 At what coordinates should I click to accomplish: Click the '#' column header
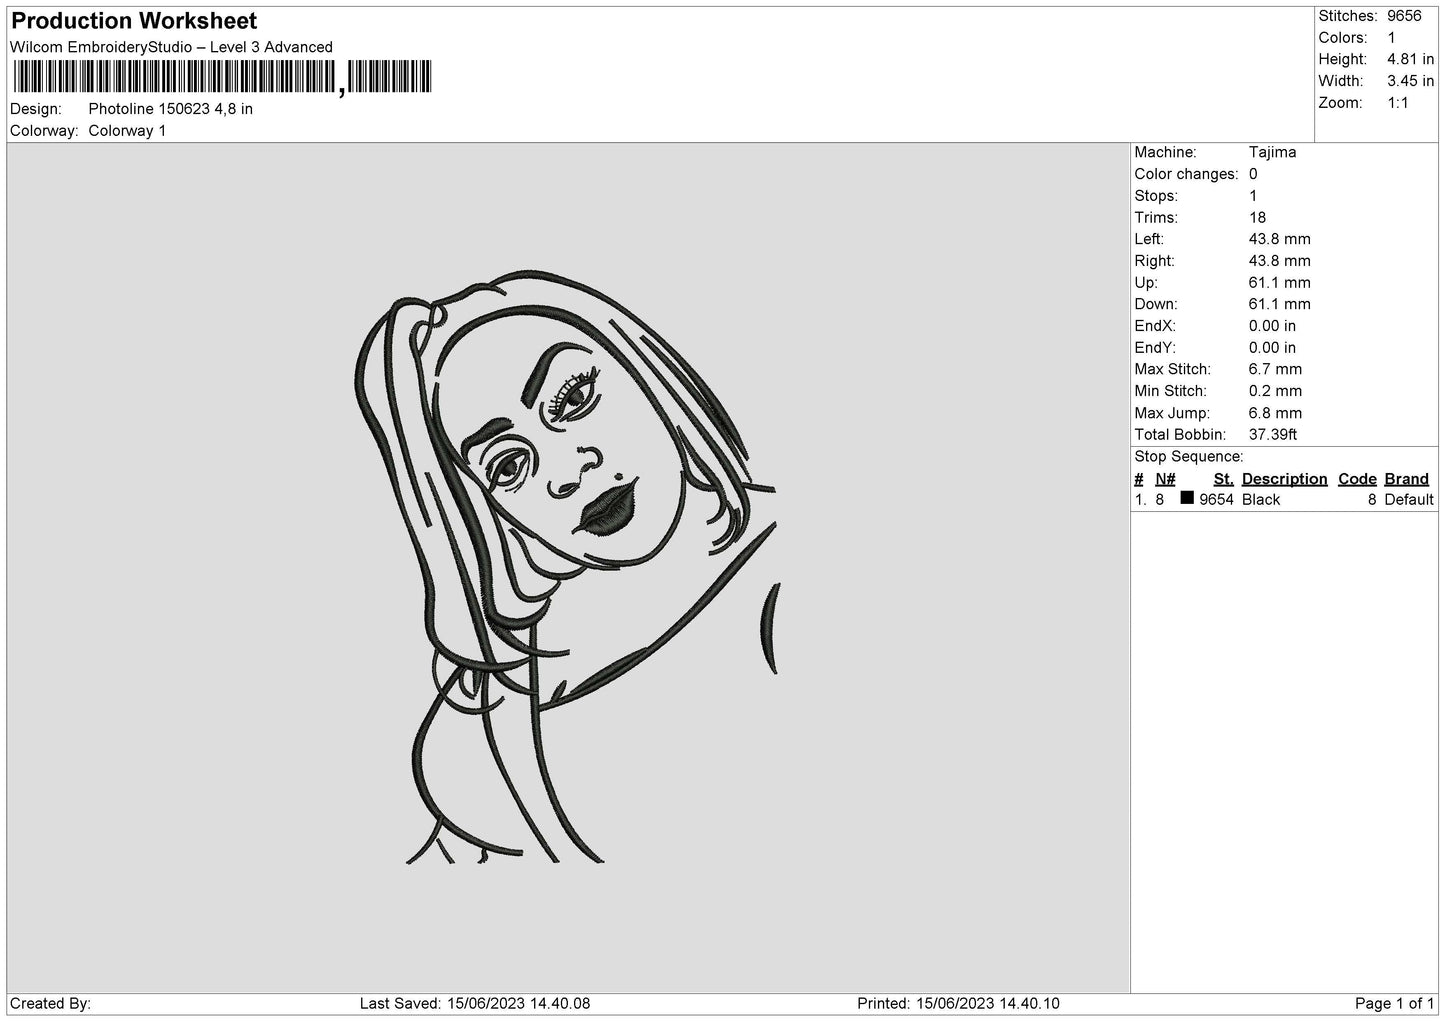point(1139,479)
